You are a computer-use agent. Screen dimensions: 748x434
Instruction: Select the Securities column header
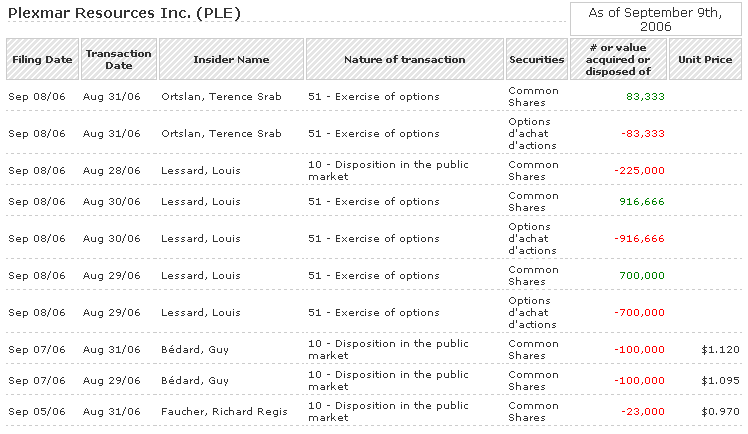[x=536, y=60]
